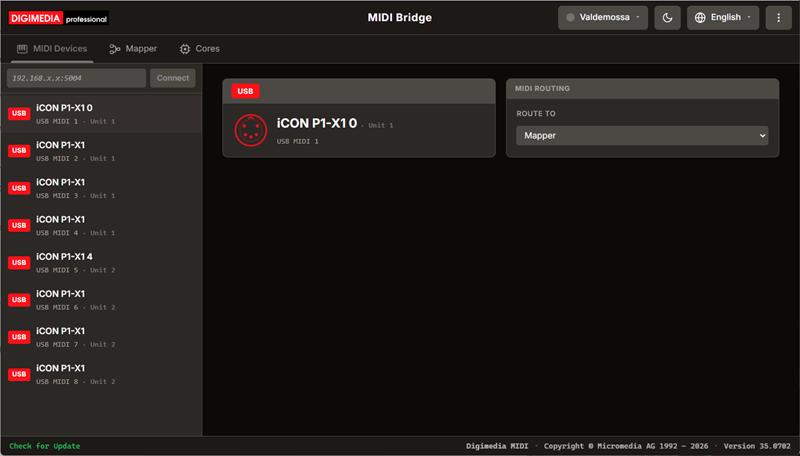Toggle dark mode with moon icon
This screenshot has height=456, width=800.
[667, 18]
